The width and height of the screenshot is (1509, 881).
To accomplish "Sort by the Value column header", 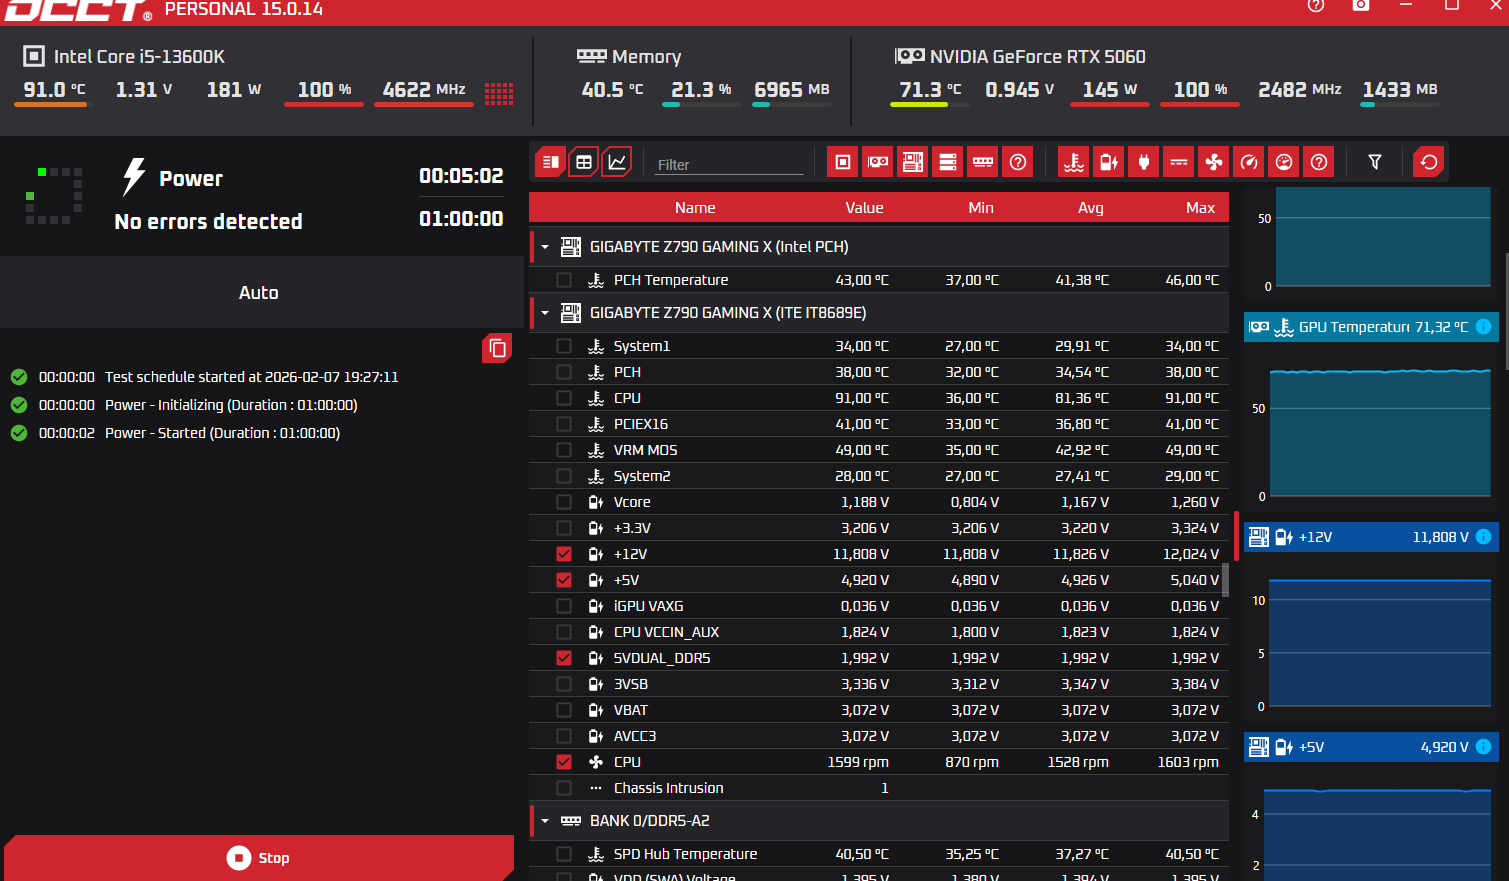I will pyautogui.click(x=864, y=208).
